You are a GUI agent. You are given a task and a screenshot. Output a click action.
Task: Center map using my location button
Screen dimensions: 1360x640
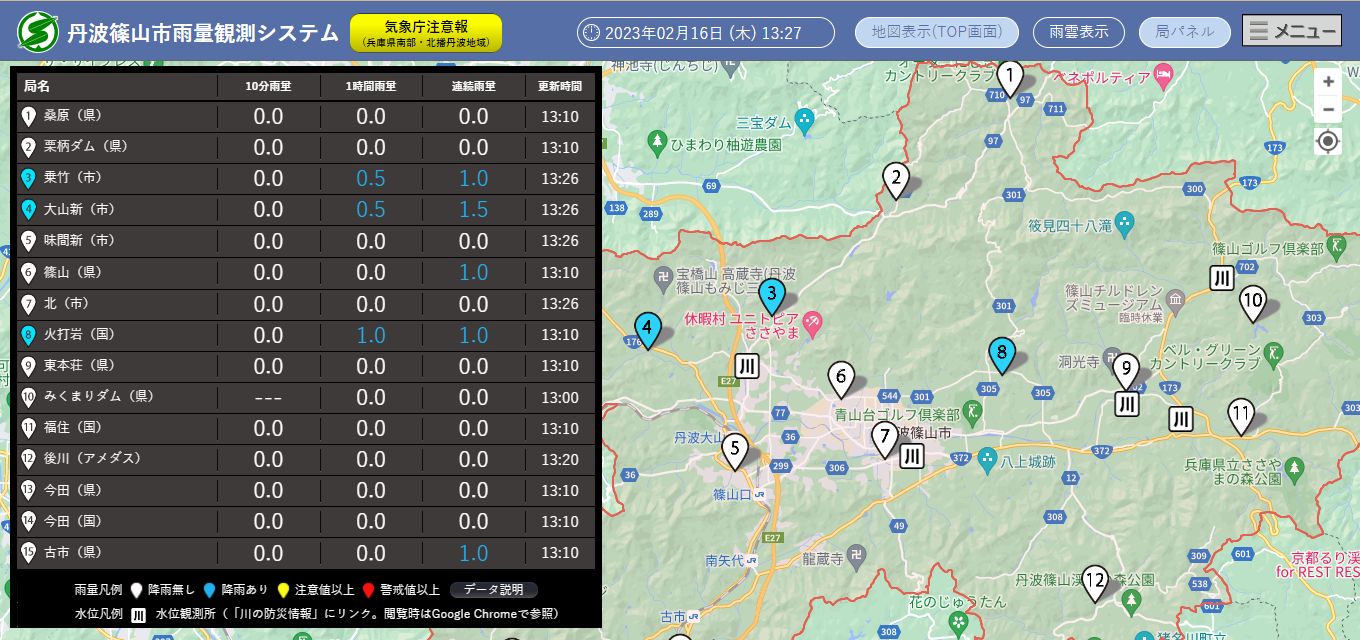pos(1327,142)
